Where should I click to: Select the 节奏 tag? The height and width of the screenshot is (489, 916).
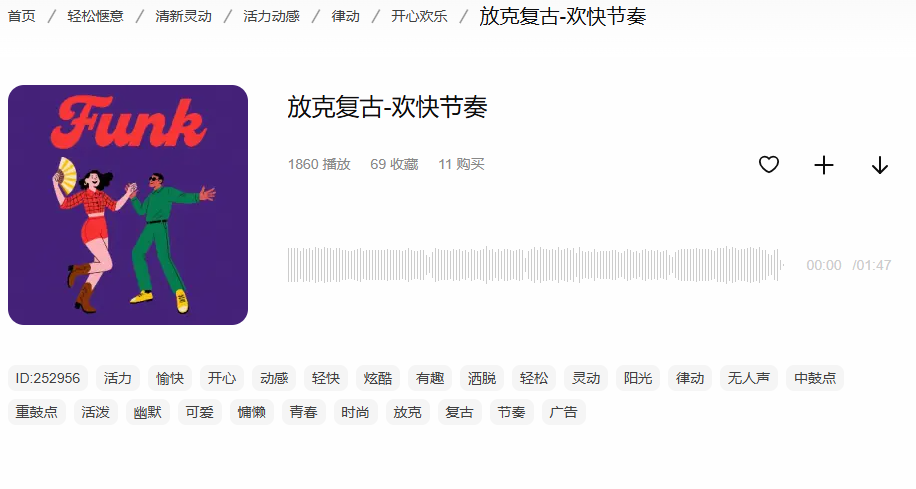coord(511,412)
